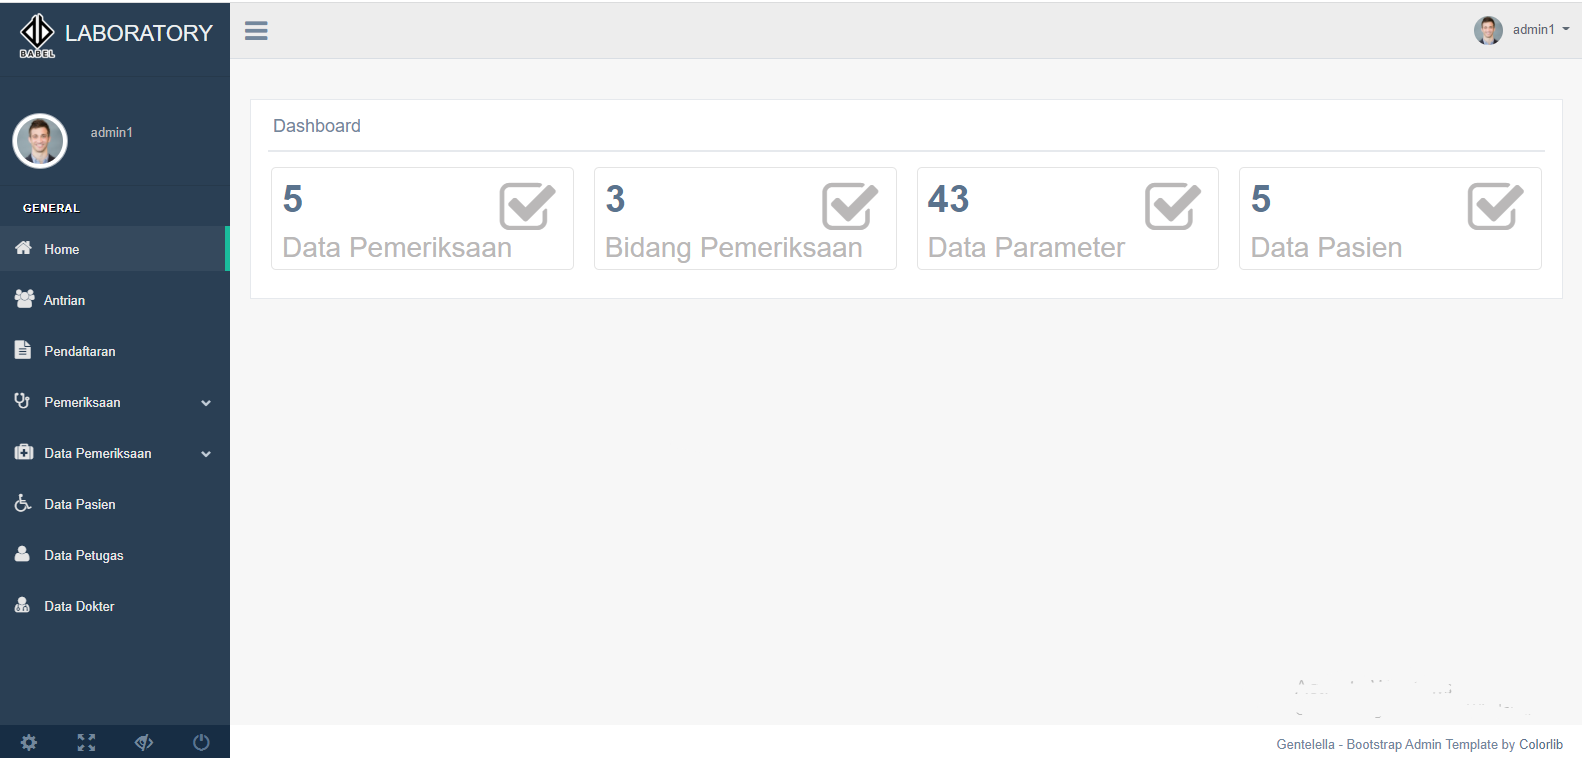Expand the Pemeriksaan submenu chevron
Viewport: 1582px width, 768px height.
point(206,402)
